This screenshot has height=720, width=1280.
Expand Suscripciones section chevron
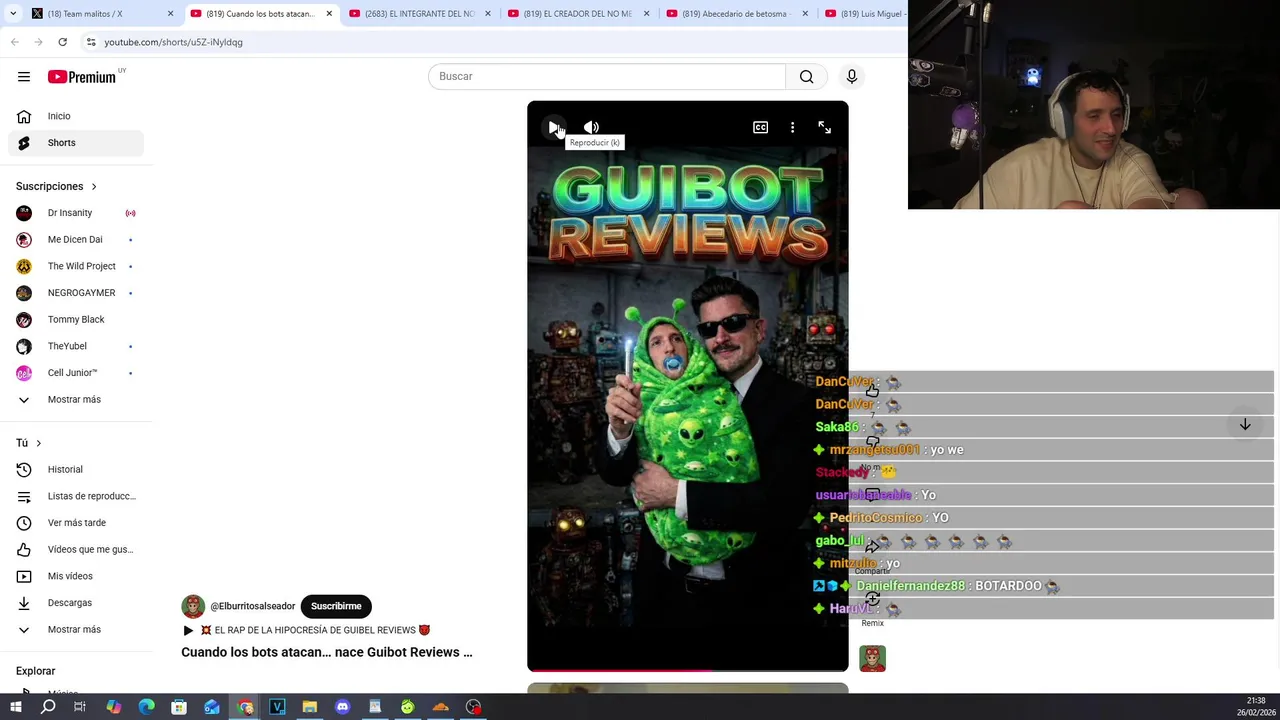[x=94, y=186]
